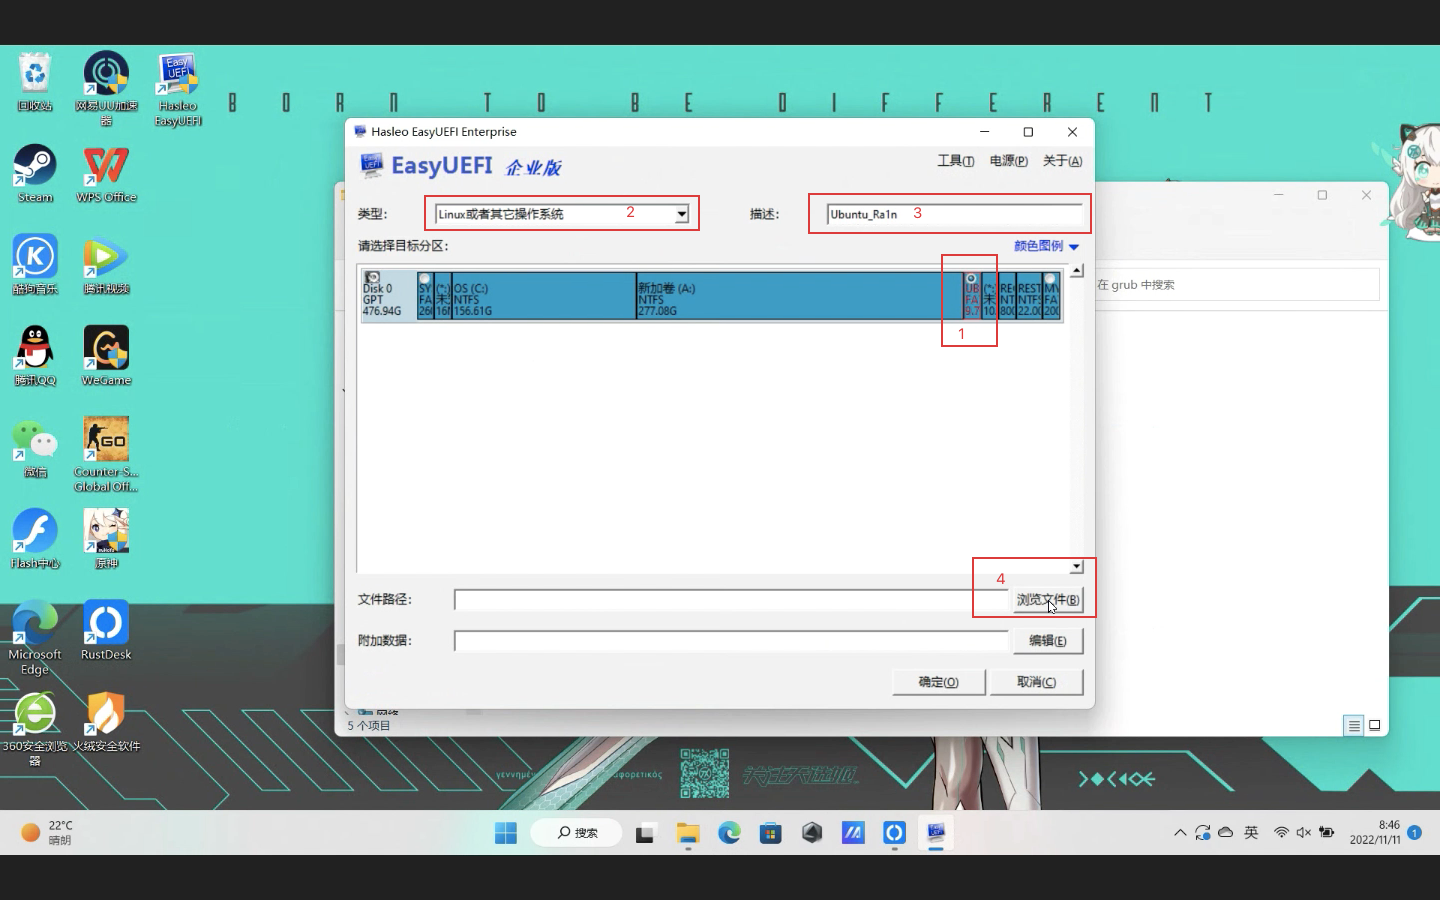Open Microsoft Edge desktop shortcut

[x=35, y=638]
